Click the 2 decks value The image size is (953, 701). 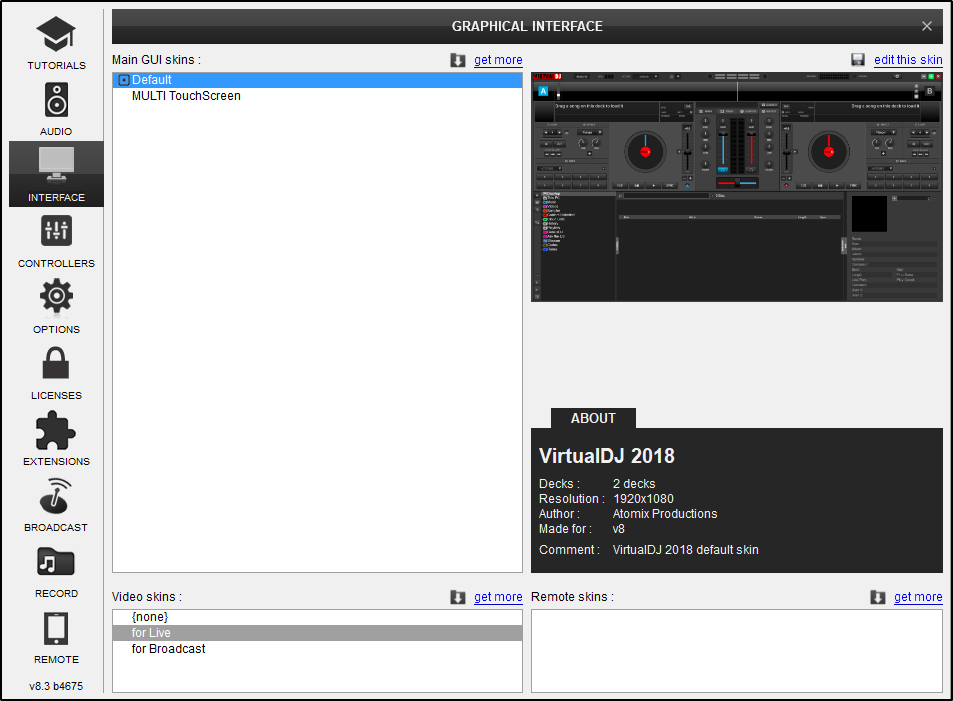point(634,483)
